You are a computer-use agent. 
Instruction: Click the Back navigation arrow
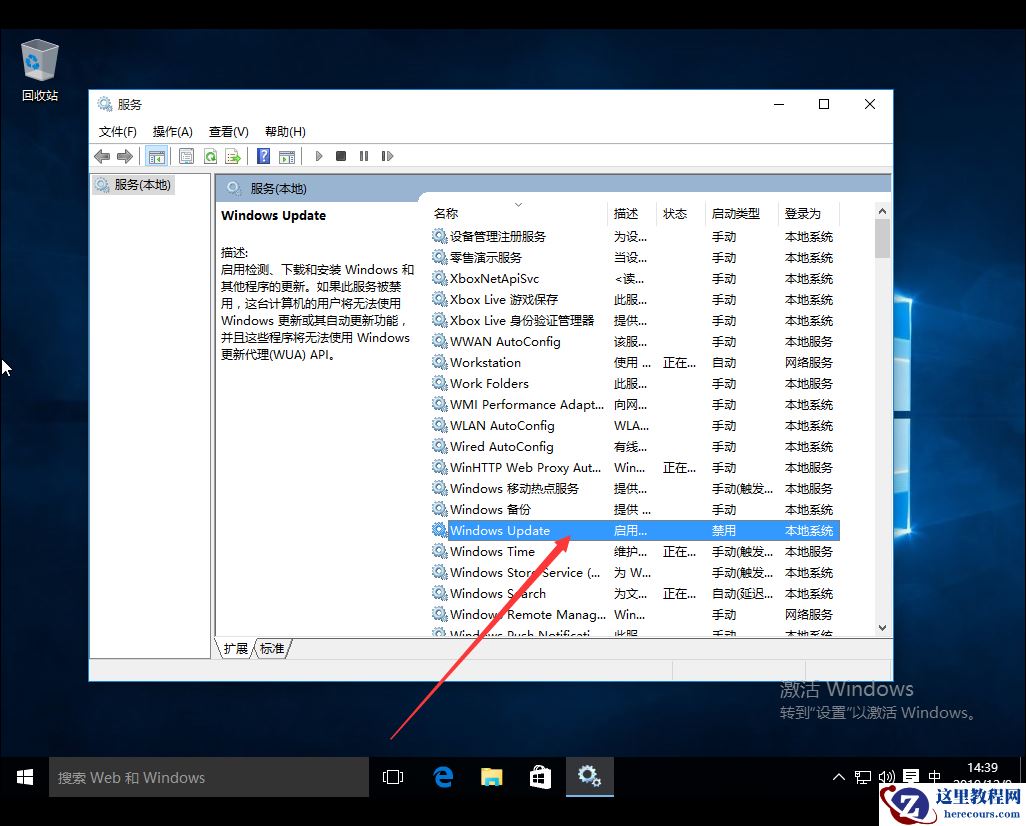[101, 156]
